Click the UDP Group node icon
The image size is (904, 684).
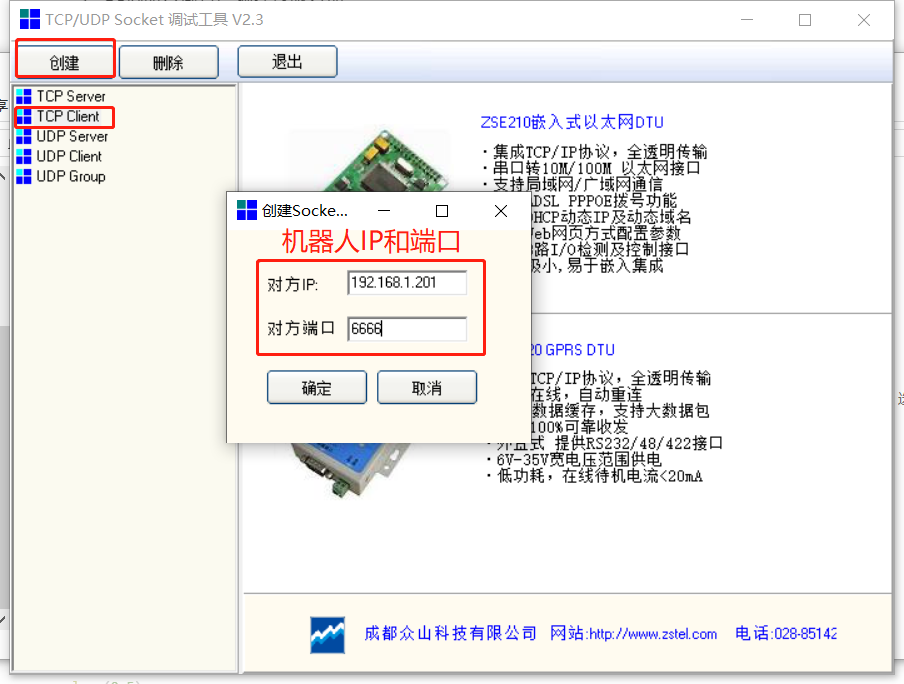[24, 176]
